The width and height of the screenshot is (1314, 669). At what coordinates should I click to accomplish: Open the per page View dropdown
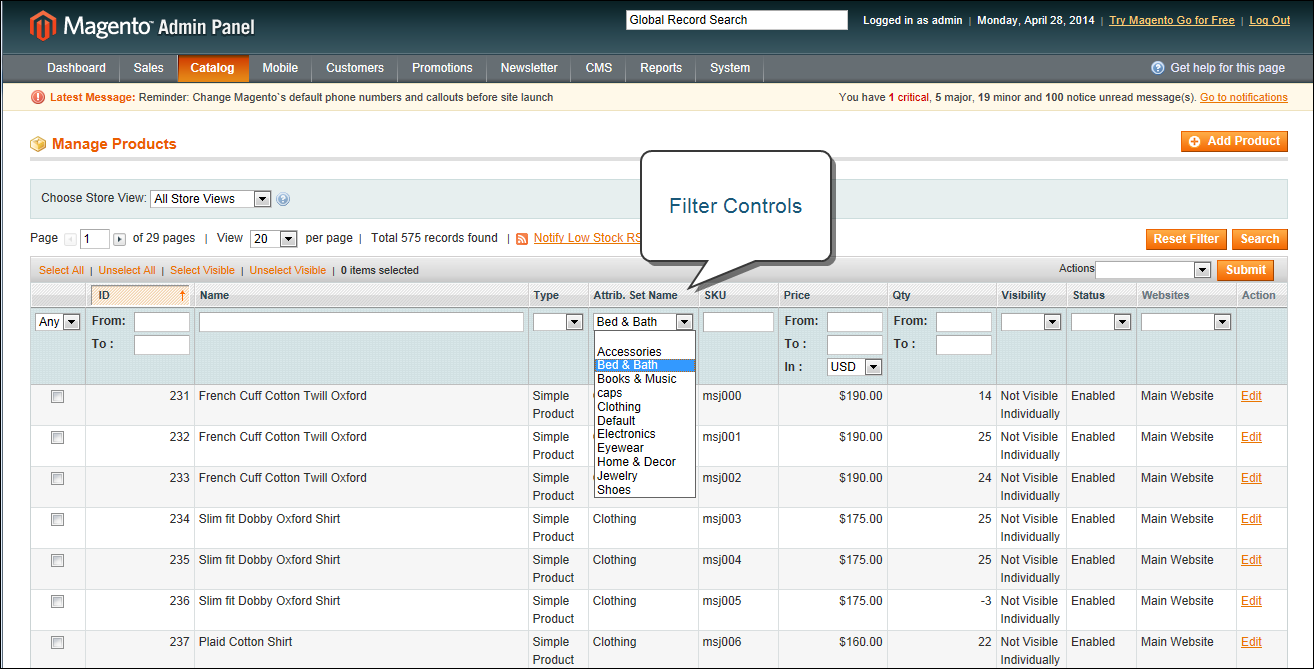274,239
